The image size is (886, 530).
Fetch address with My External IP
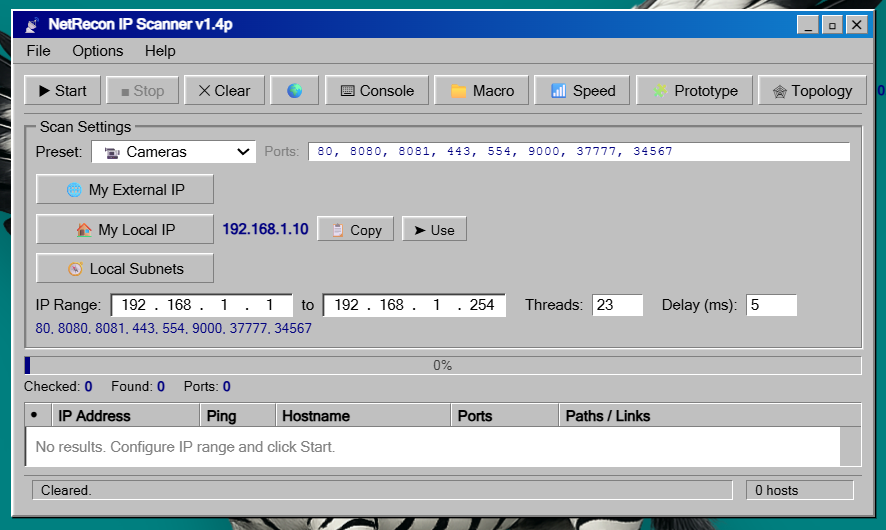125,189
